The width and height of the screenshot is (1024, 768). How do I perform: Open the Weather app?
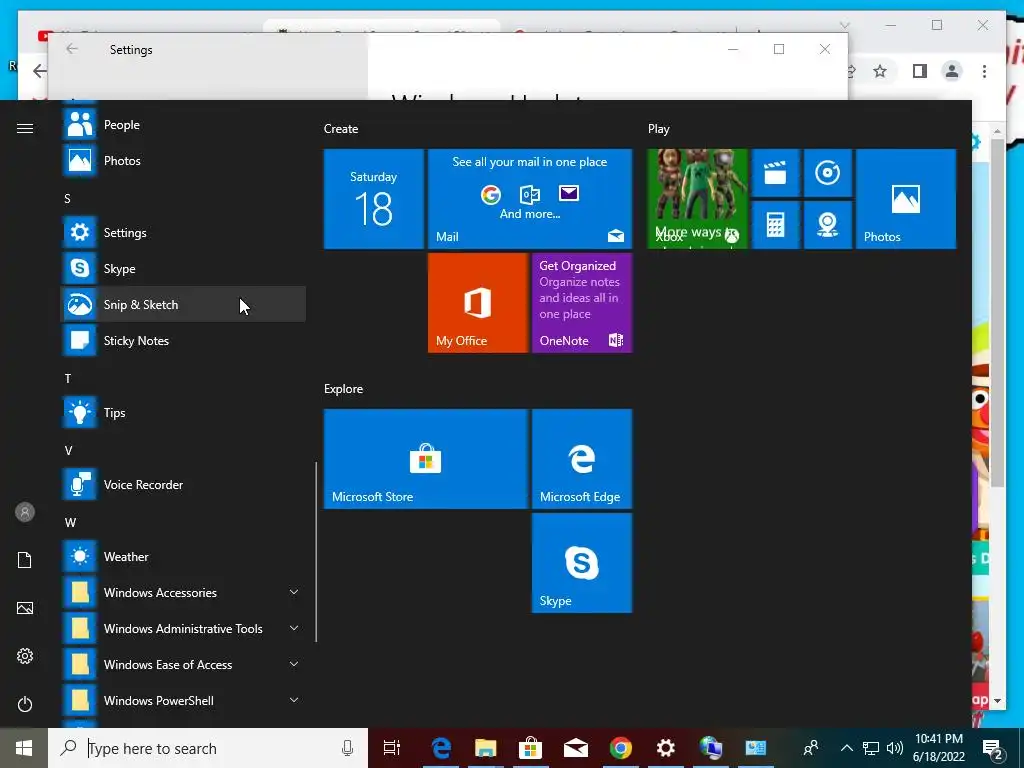(183, 556)
